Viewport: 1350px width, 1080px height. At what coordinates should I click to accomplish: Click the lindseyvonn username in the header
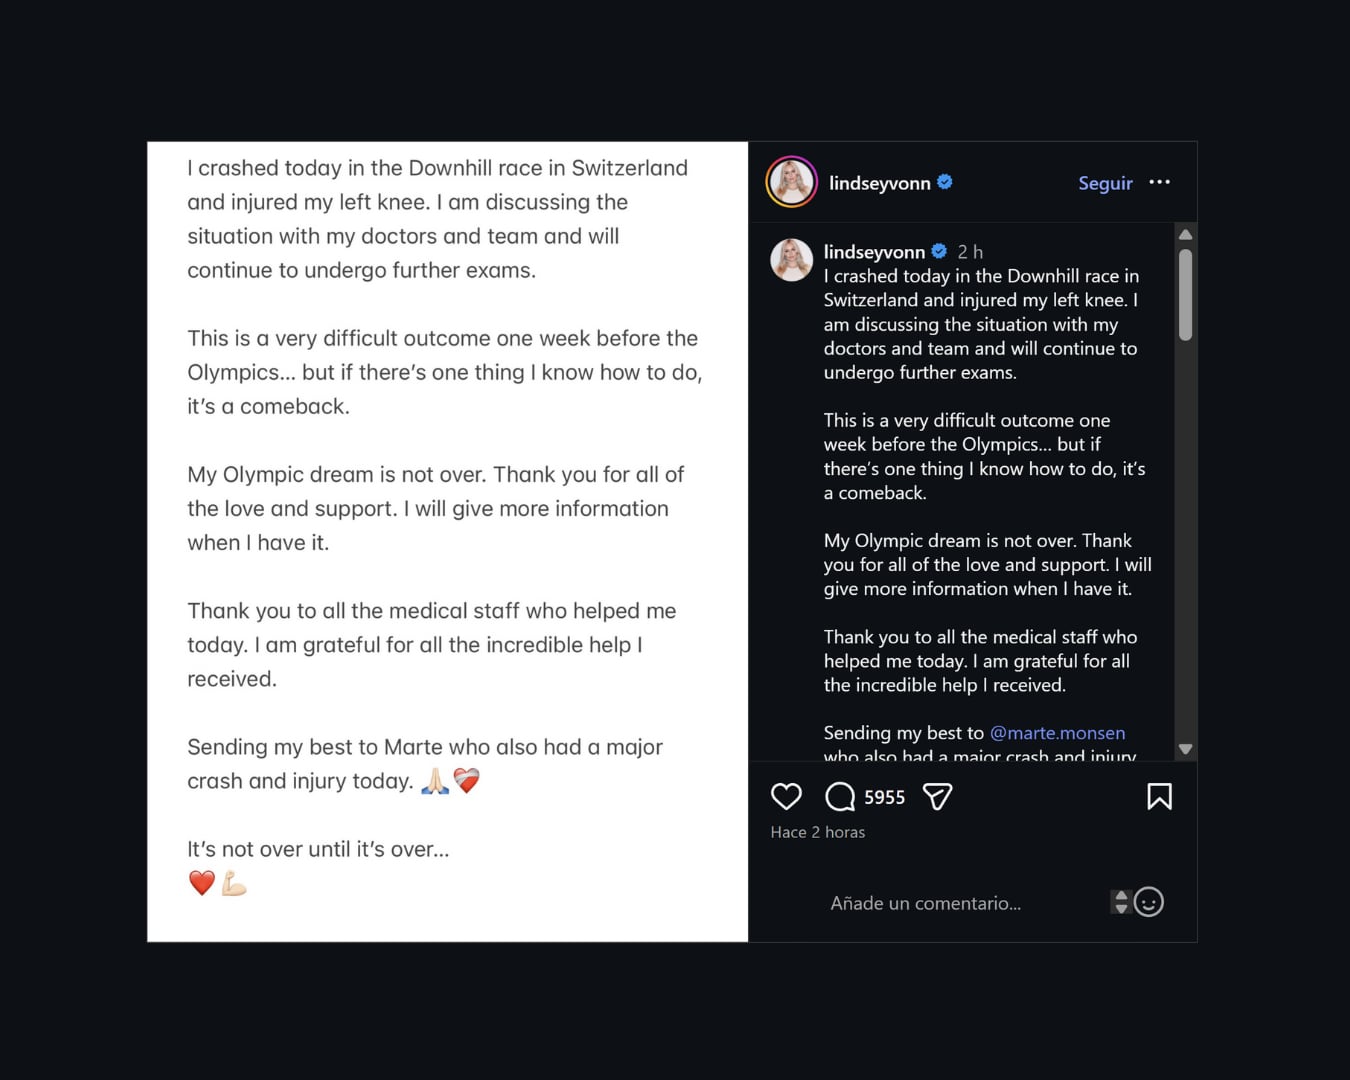coord(884,182)
